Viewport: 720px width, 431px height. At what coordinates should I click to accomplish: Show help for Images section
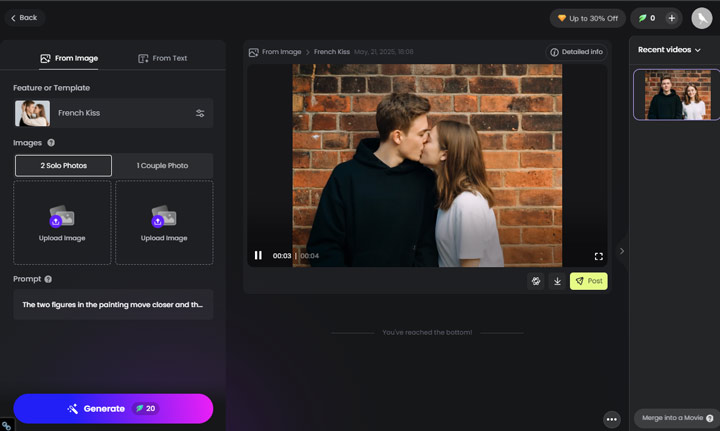coord(51,143)
